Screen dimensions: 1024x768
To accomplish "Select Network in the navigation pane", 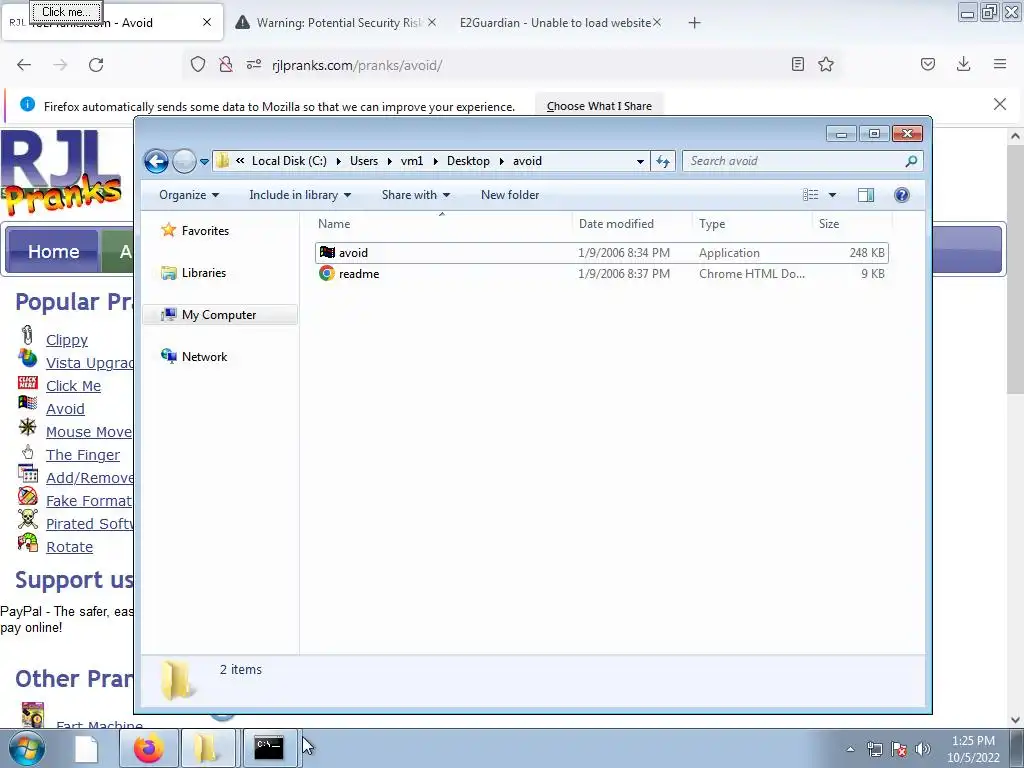I will [x=204, y=357].
